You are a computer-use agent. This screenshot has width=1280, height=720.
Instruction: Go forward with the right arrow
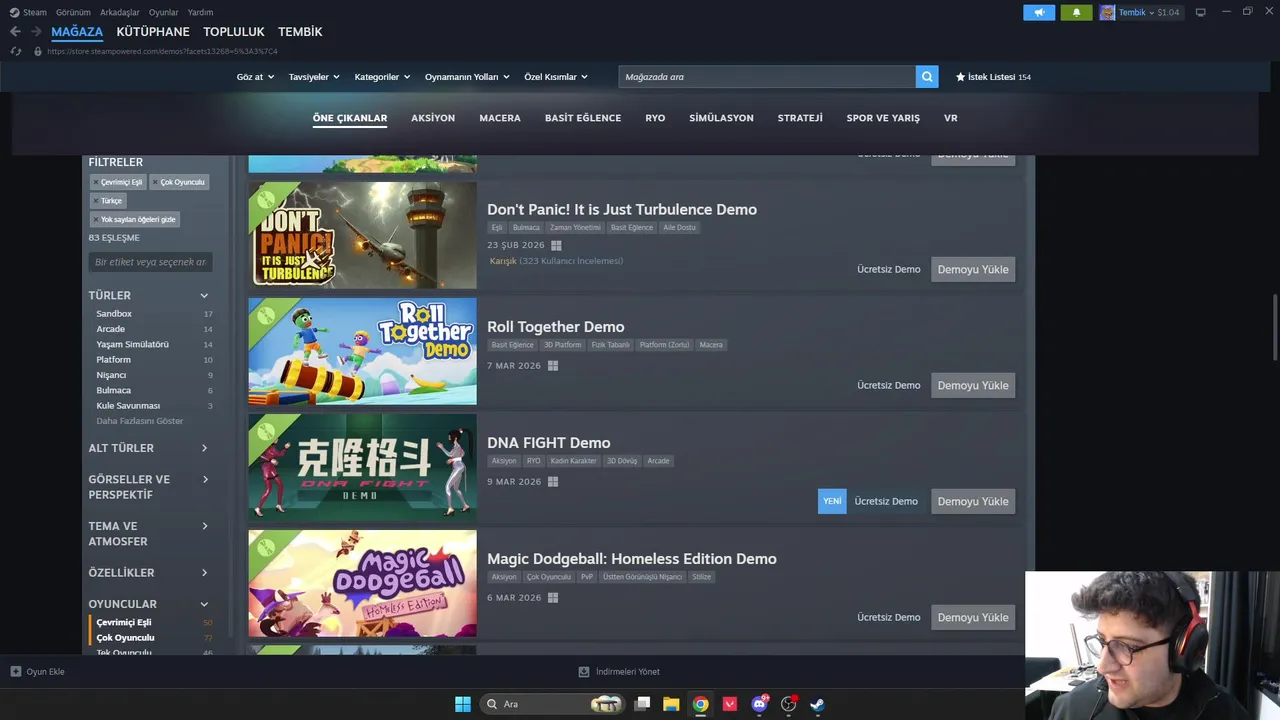pos(36,32)
